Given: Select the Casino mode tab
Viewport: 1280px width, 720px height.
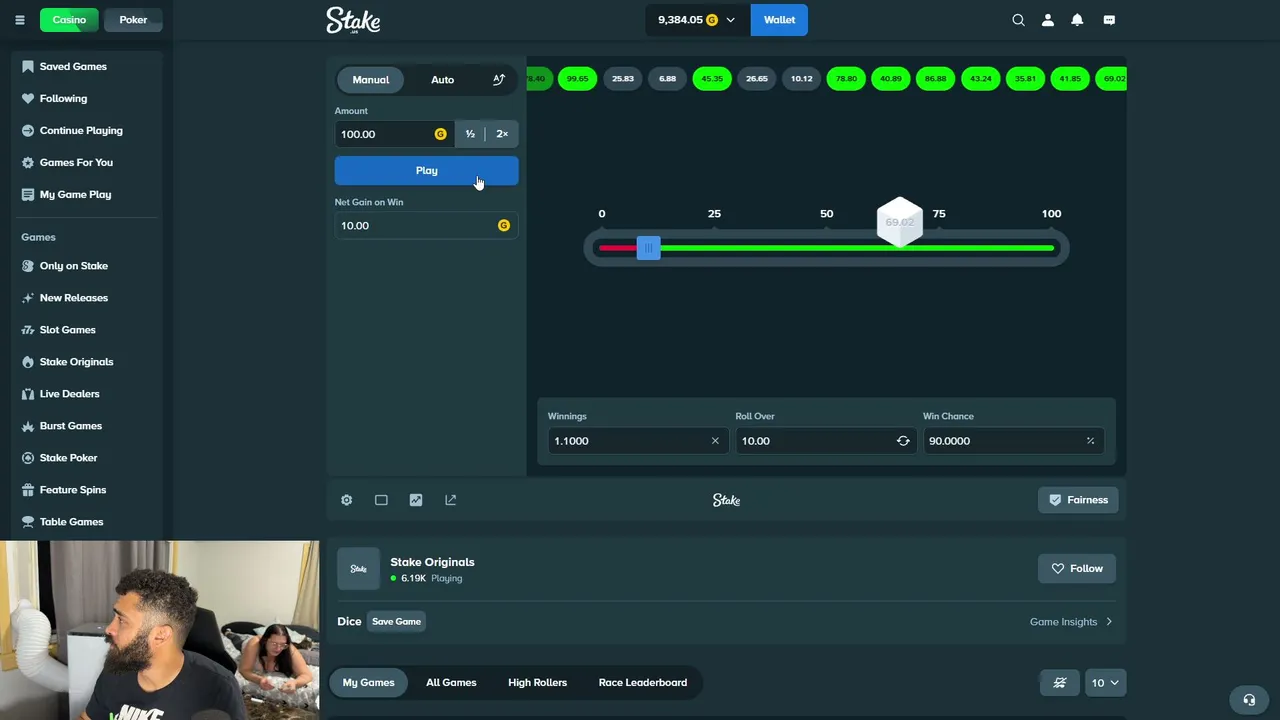Looking at the screenshot, I should (x=69, y=20).
